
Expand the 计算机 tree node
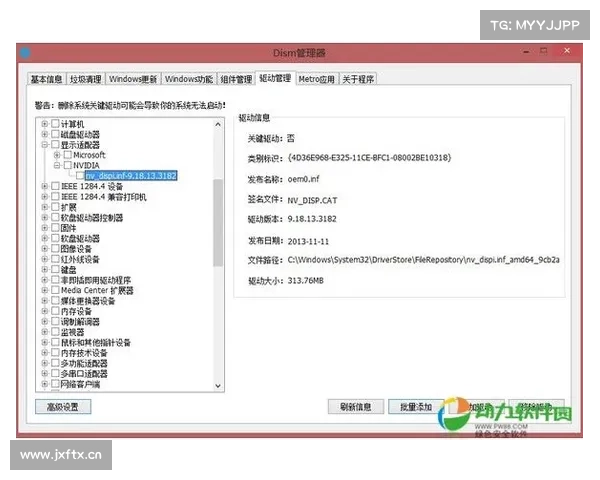[45, 124]
